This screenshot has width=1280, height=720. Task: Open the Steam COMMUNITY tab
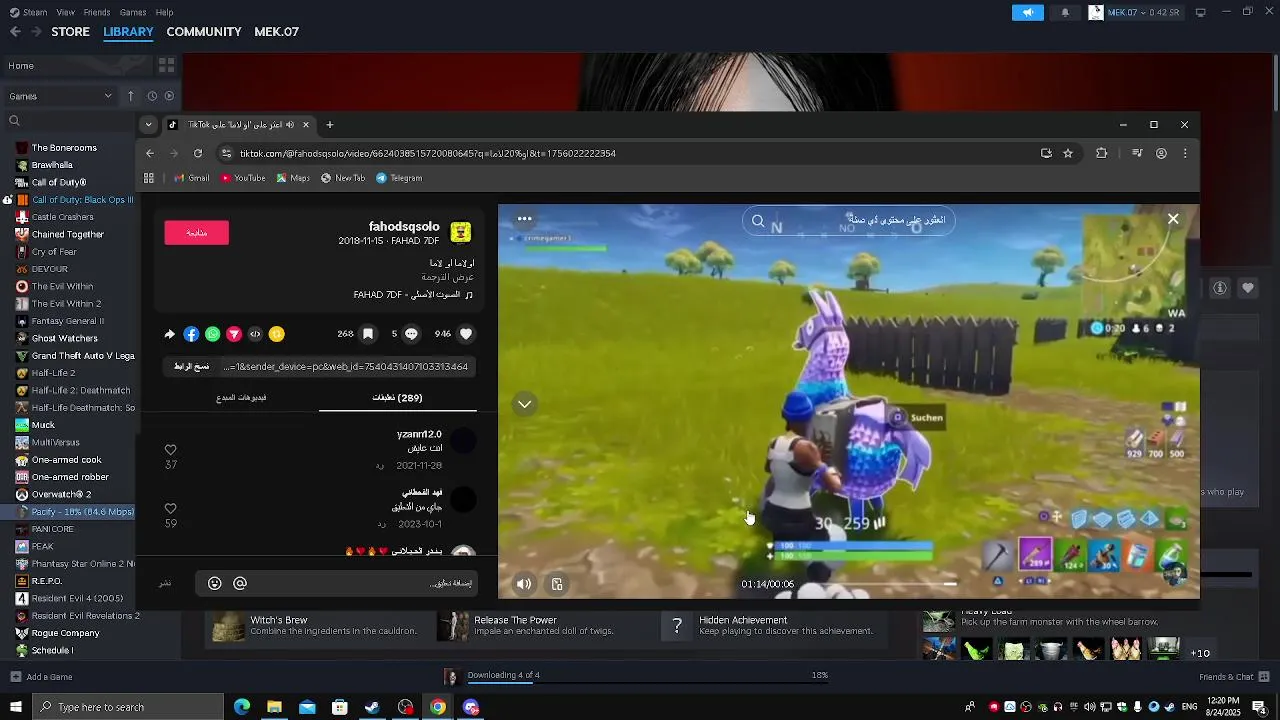pyautogui.click(x=204, y=32)
